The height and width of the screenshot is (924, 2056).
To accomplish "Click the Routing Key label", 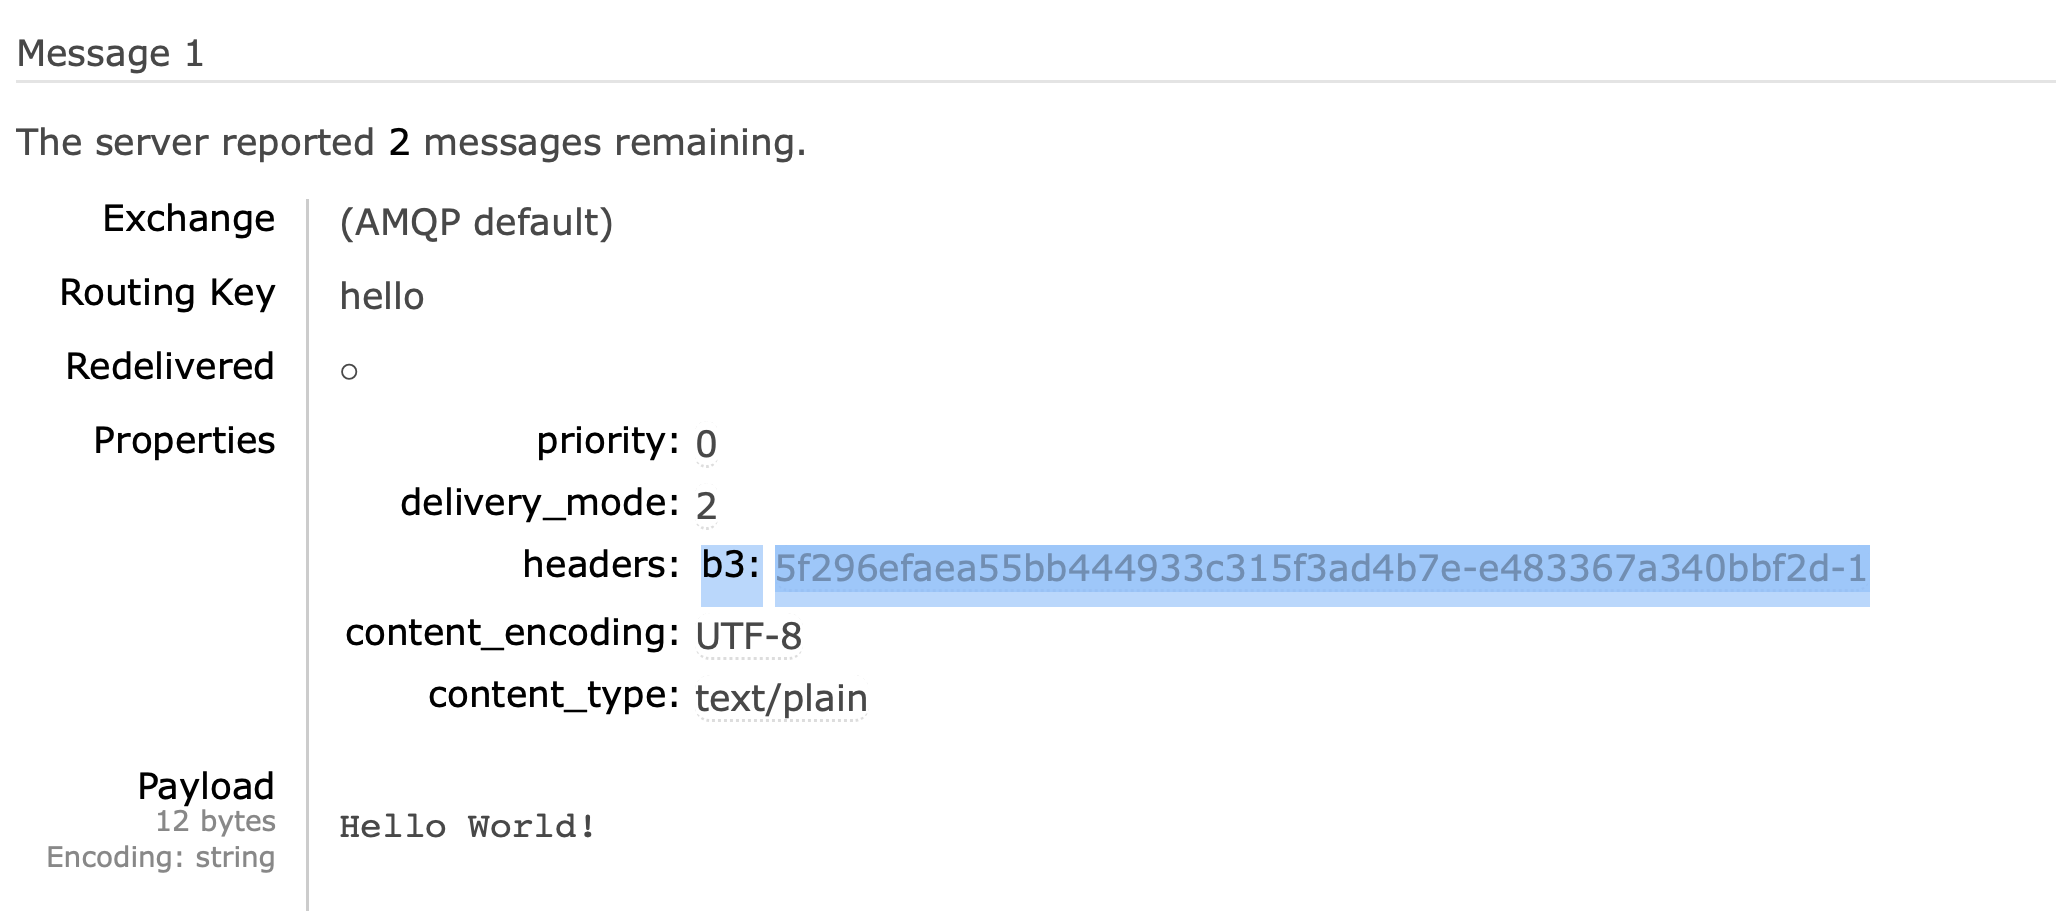I will pos(167,293).
